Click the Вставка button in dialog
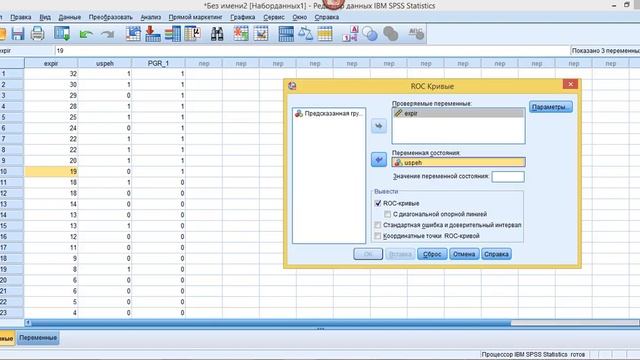 pos(400,254)
